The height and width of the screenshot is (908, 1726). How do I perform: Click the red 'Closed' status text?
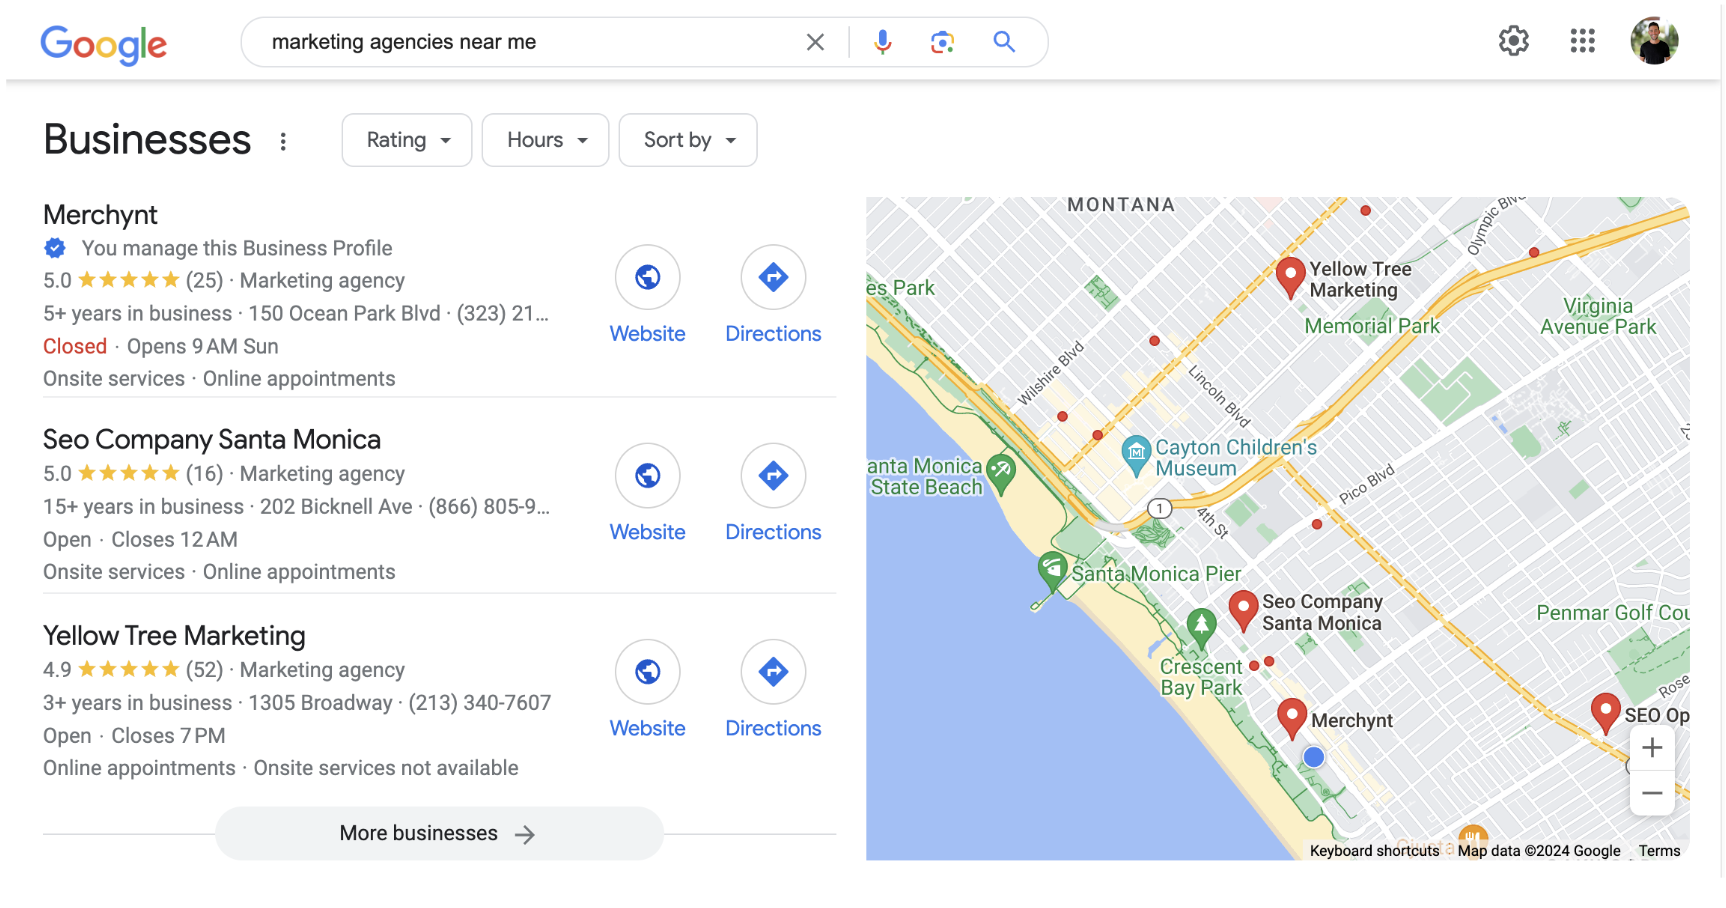pyautogui.click(x=75, y=346)
